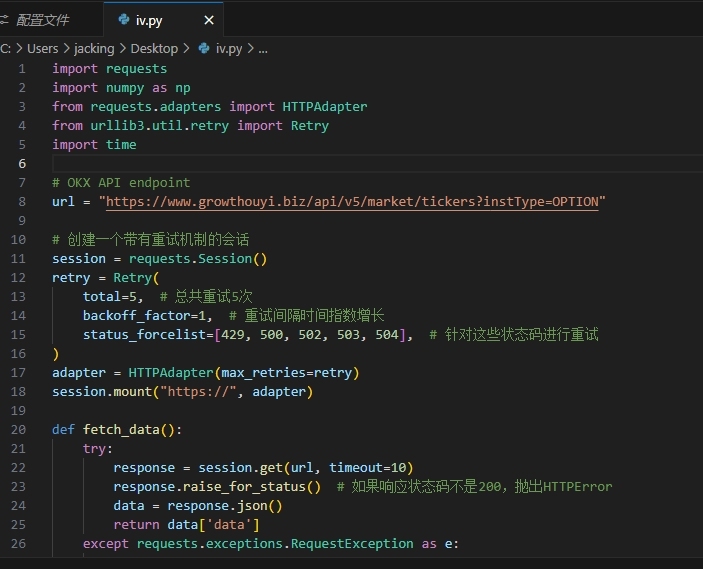Click 'Retry(' on line 12
Image resolution: width=703 pixels, height=569 pixels.
(136, 278)
